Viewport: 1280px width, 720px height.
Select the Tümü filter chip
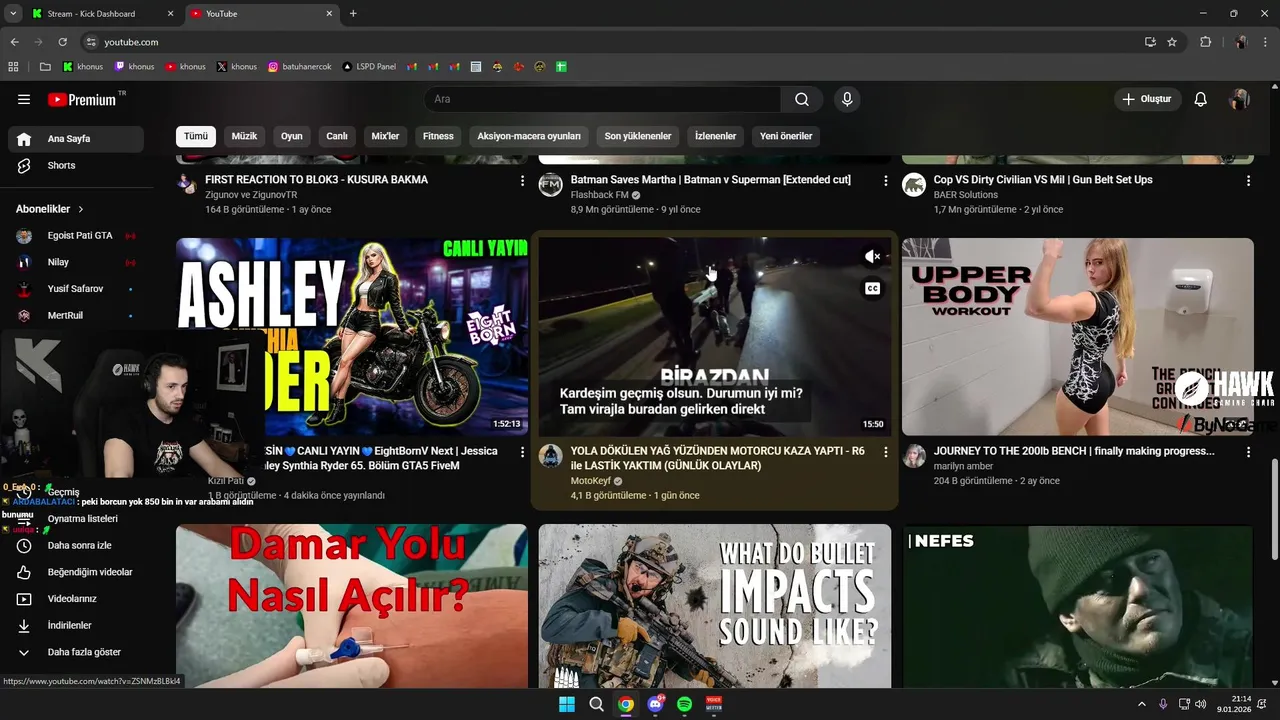tap(196, 136)
